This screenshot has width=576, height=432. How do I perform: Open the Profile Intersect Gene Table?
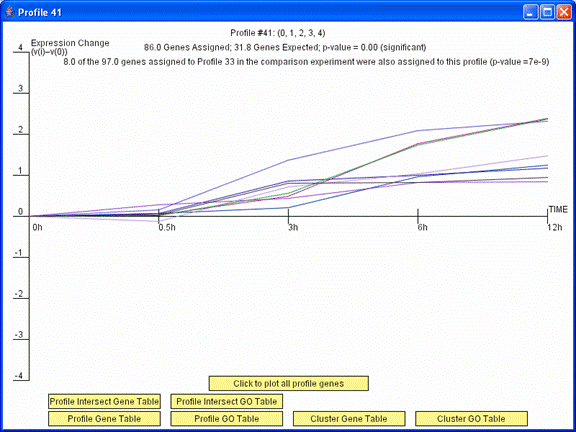pyautogui.click(x=104, y=401)
